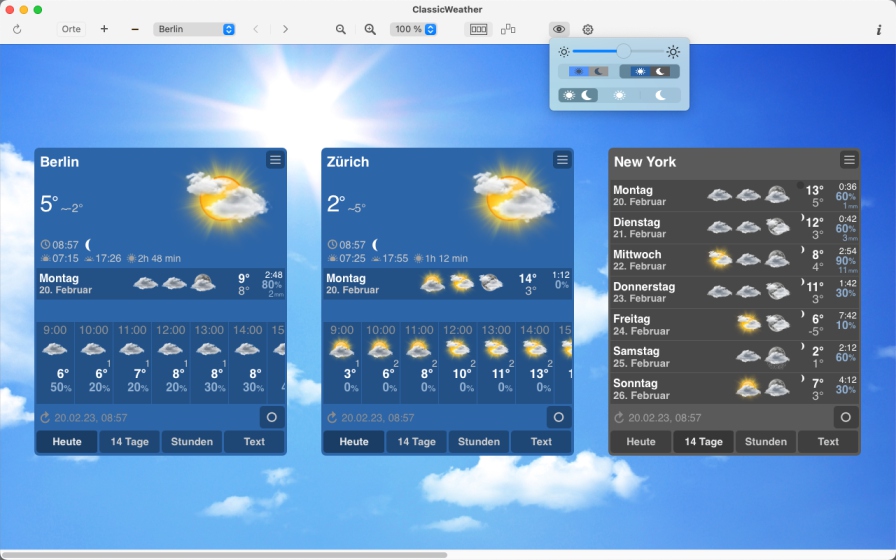
Task: Click the Berlin card city title
Action: pyautogui.click(x=59, y=162)
